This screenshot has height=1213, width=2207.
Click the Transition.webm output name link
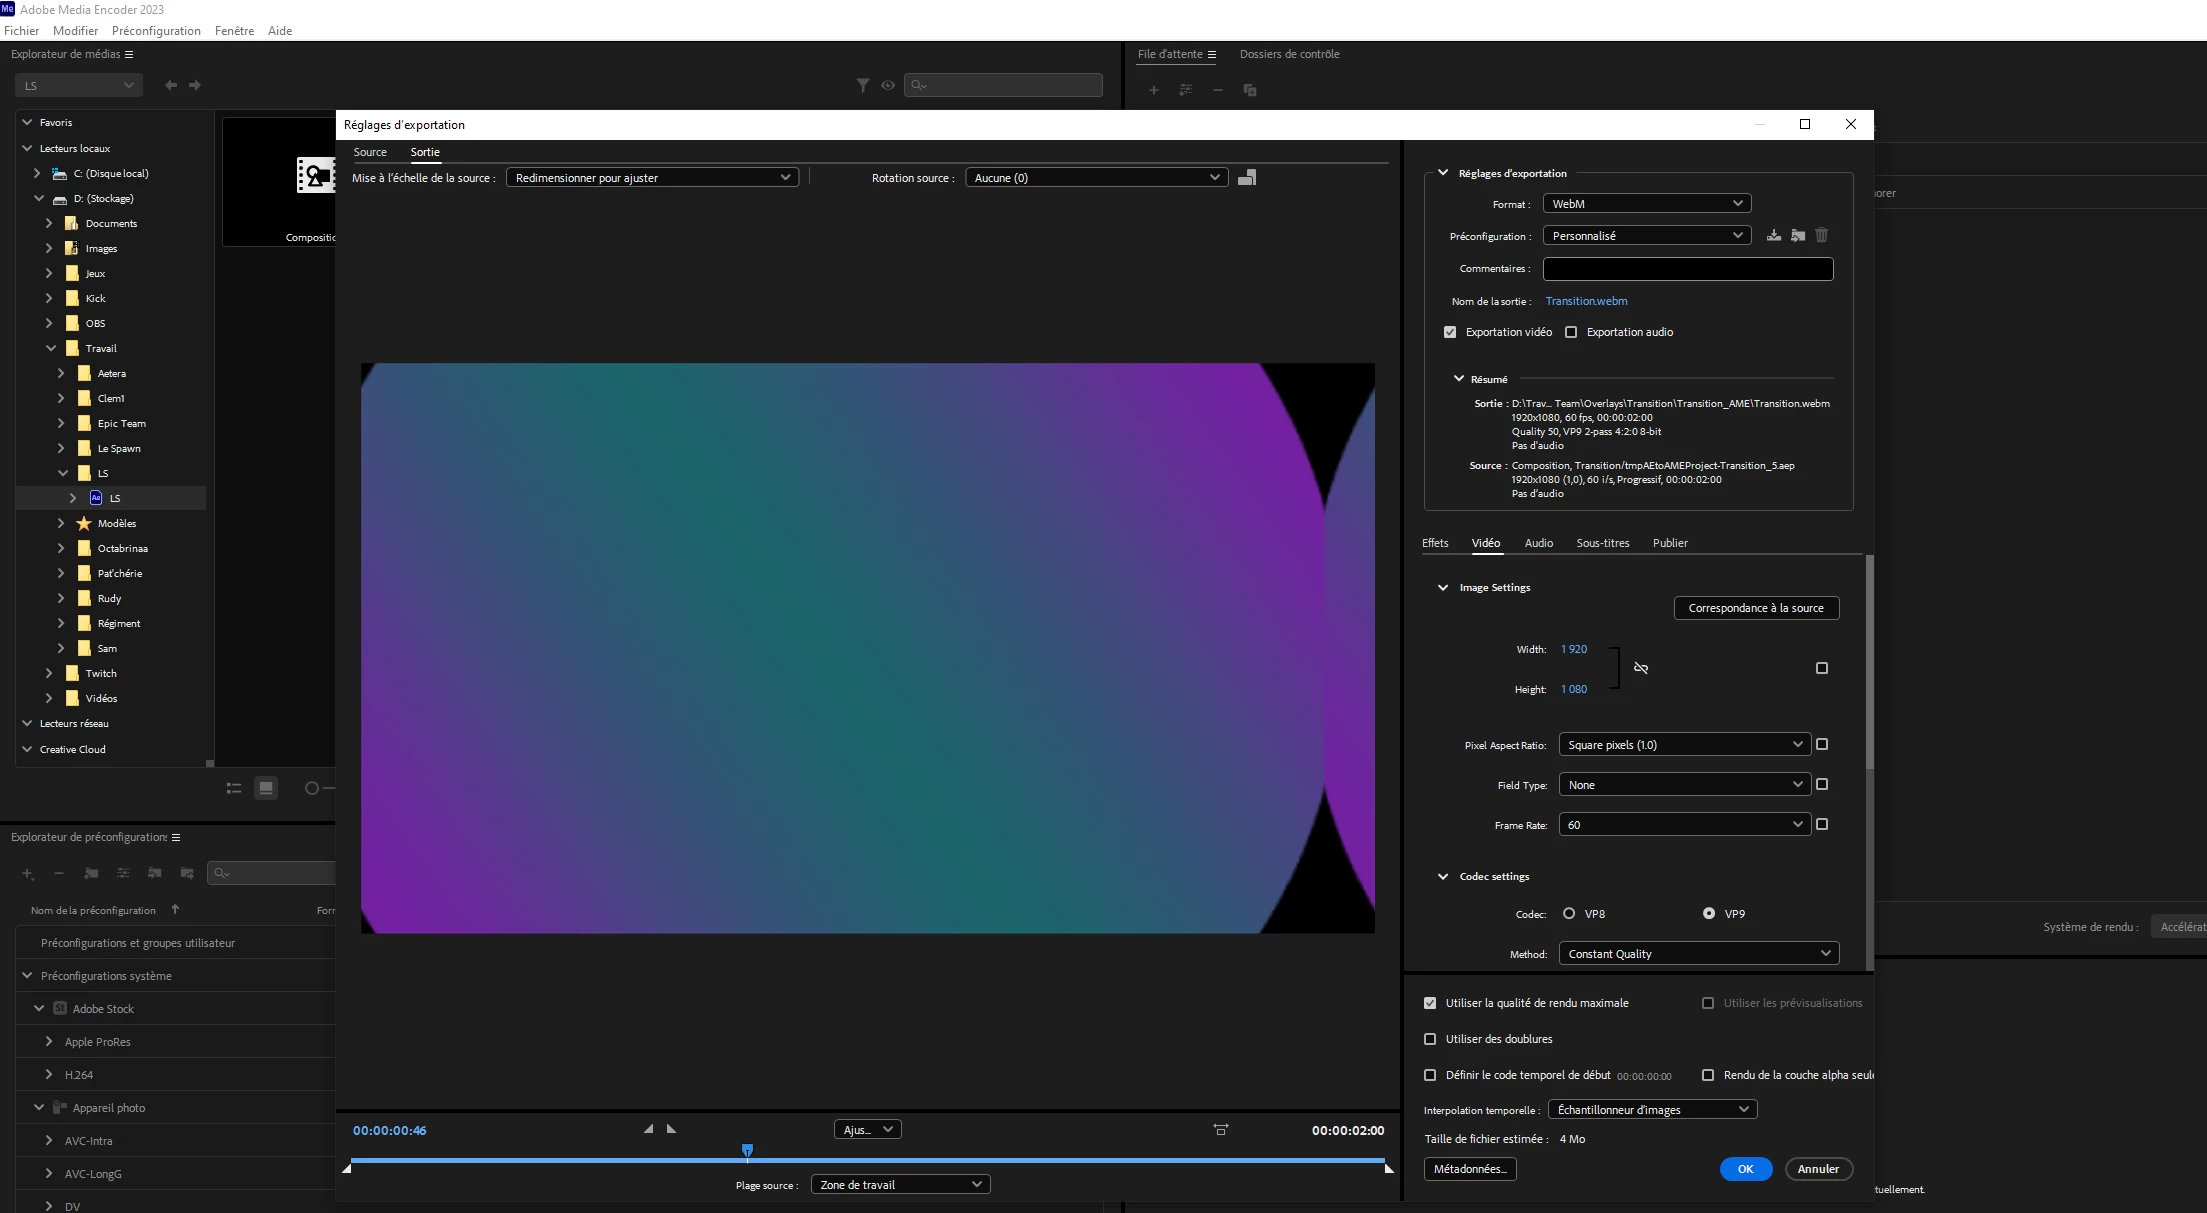(1586, 301)
